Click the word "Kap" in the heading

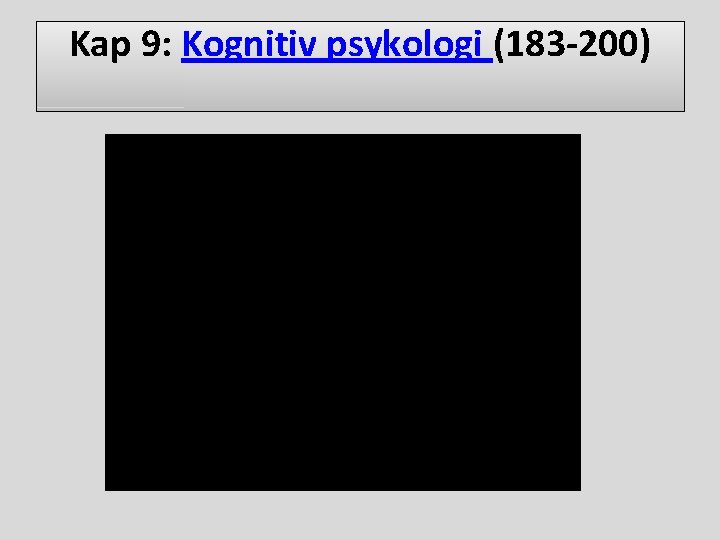[100, 45]
